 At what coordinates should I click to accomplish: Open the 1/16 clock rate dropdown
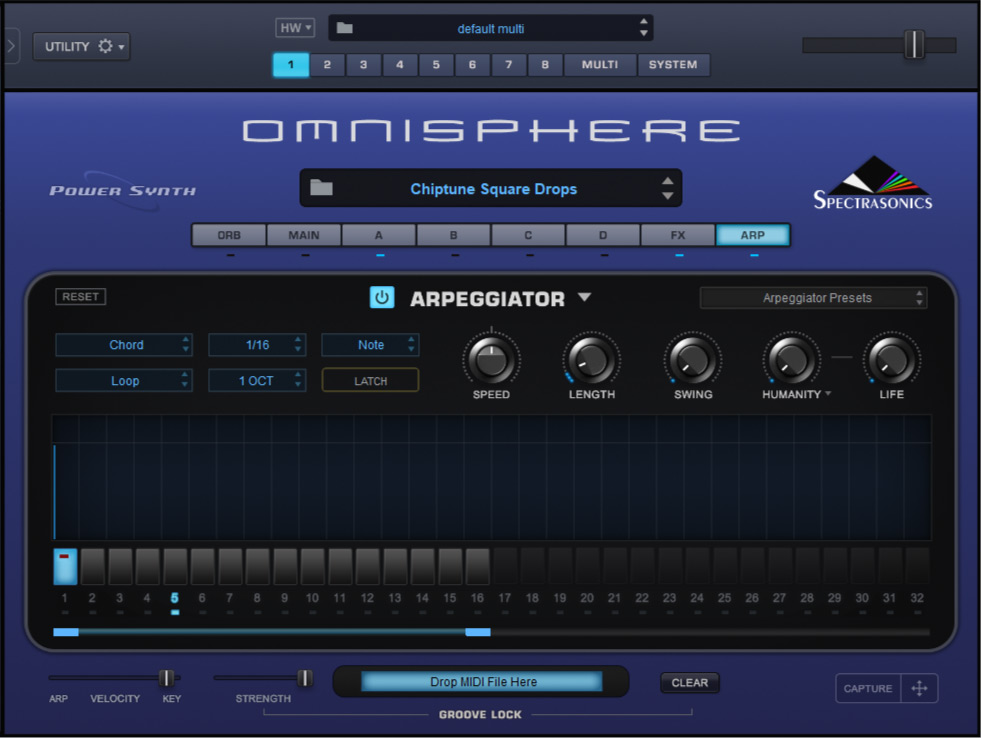[257, 345]
